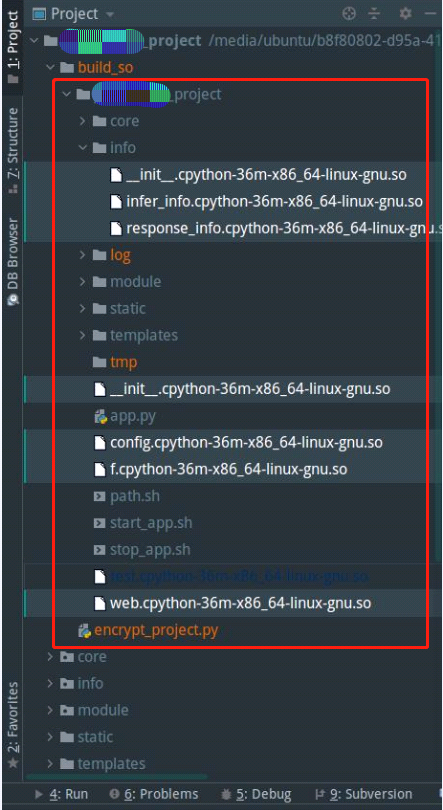Open the 7: Structure side tab
The width and height of the screenshot is (443, 810).
[x=12, y=150]
